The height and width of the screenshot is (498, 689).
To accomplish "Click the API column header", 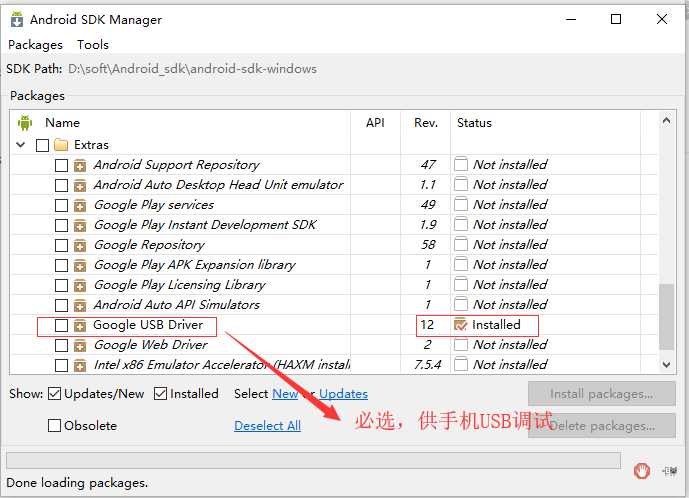I will tap(375, 123).
